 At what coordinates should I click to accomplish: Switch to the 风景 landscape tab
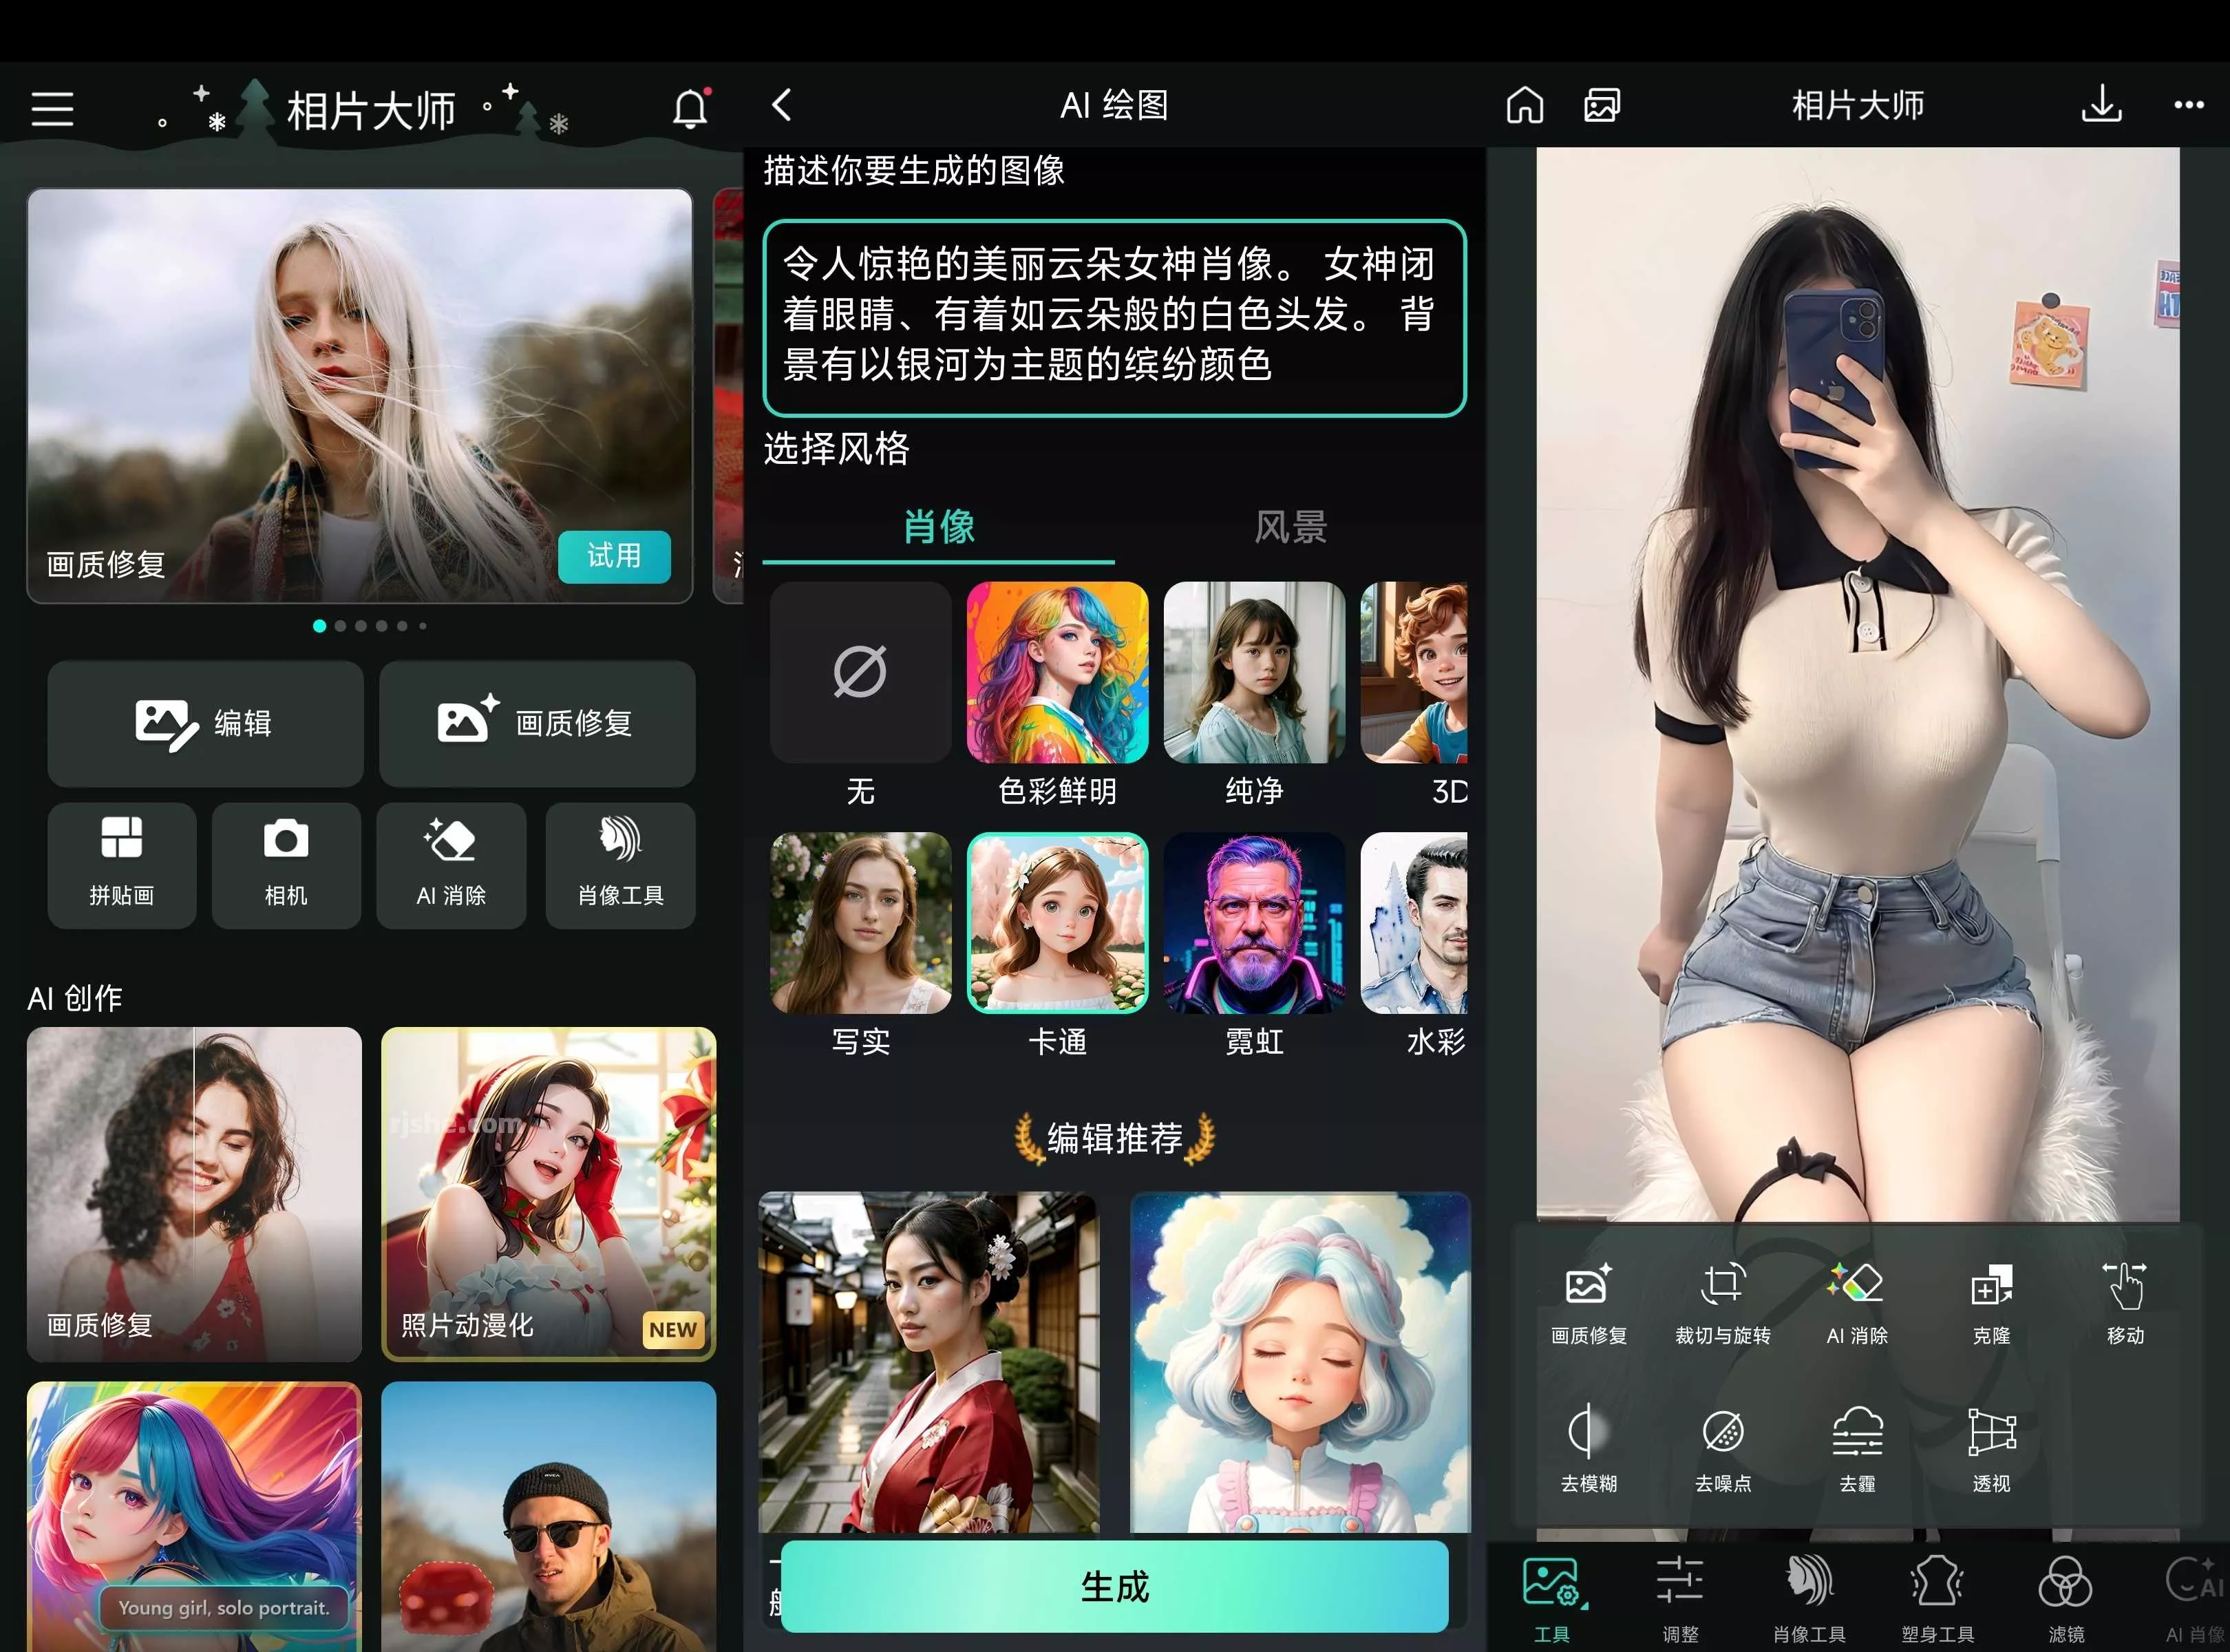click(1288, 527)
